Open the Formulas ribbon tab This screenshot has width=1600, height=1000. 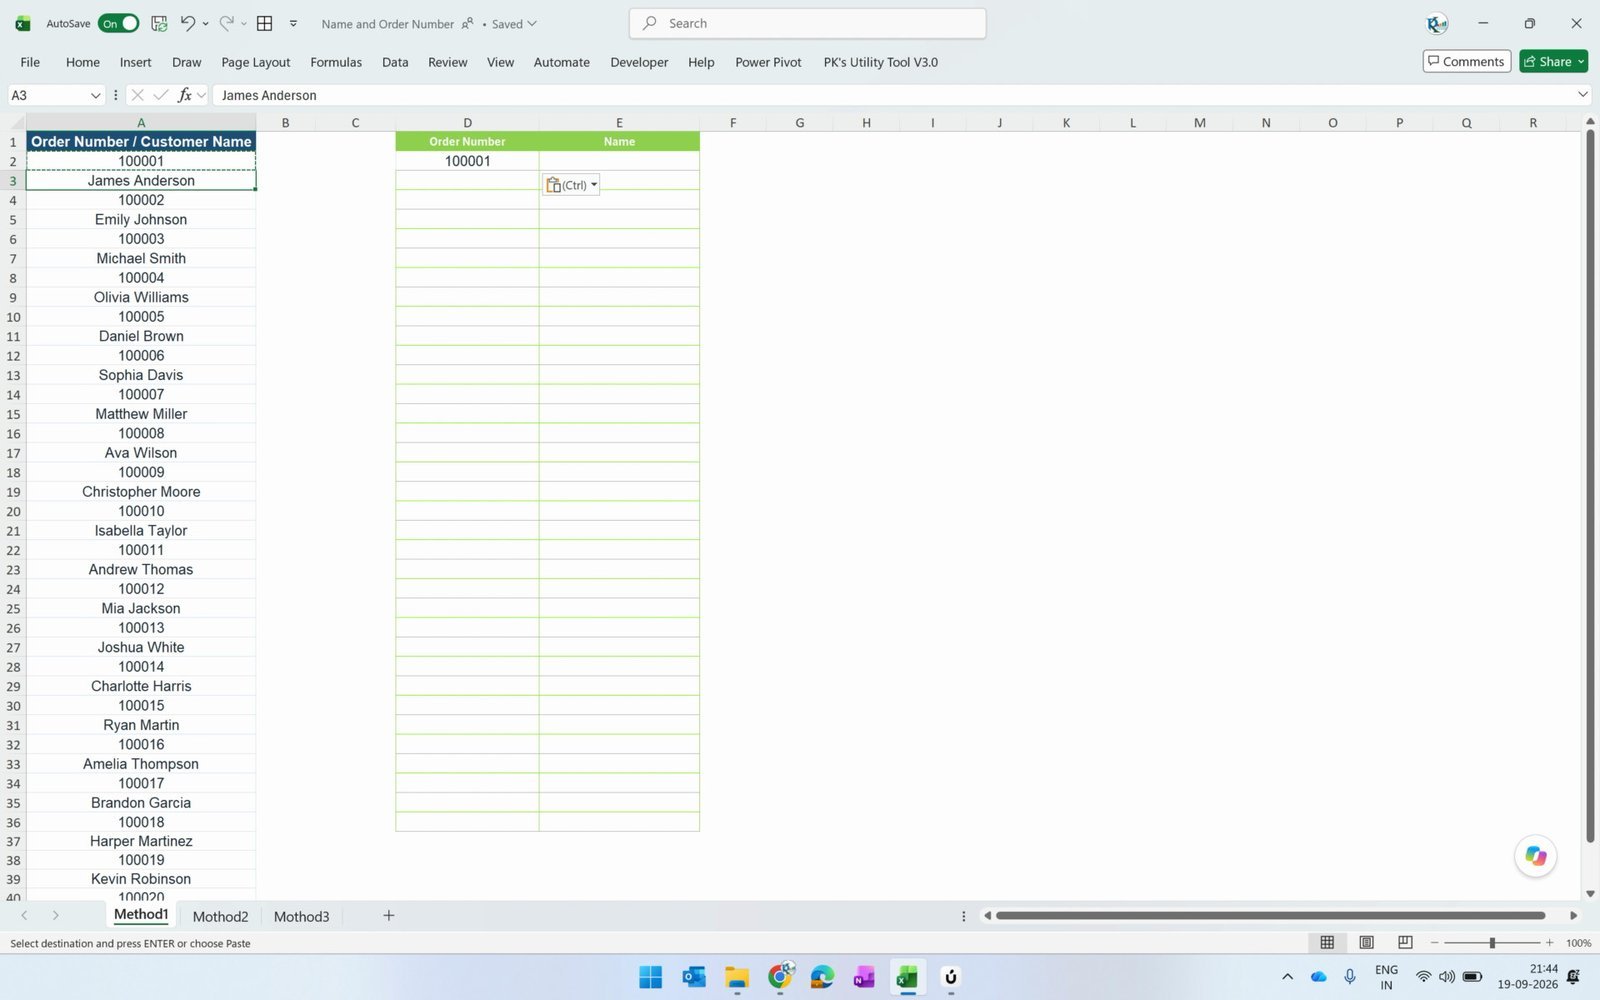coord(336,62)
